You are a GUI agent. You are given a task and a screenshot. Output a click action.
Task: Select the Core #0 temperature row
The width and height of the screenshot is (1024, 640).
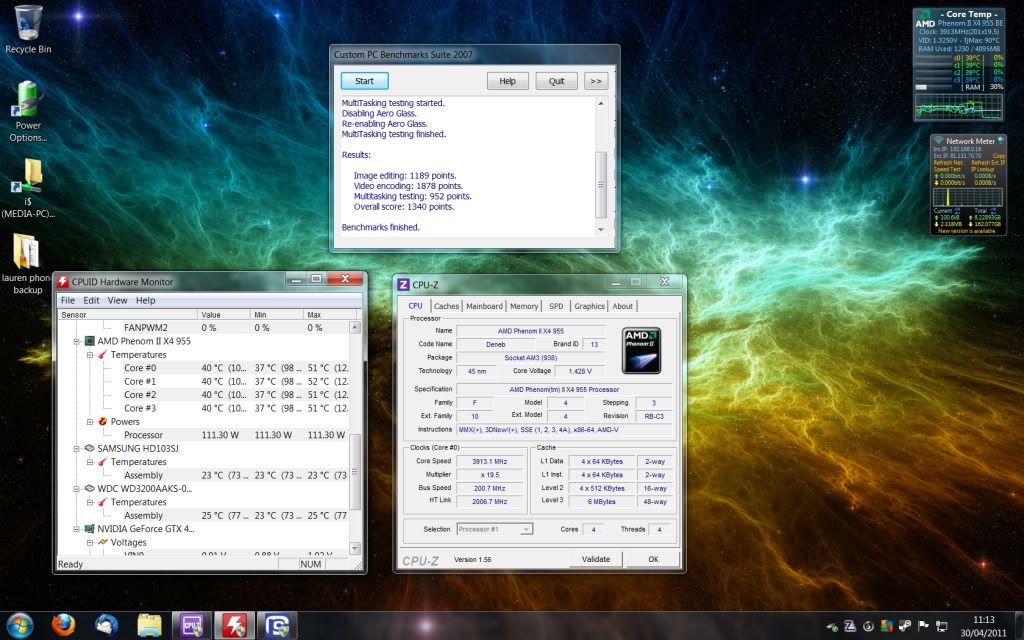click(140, 368)
